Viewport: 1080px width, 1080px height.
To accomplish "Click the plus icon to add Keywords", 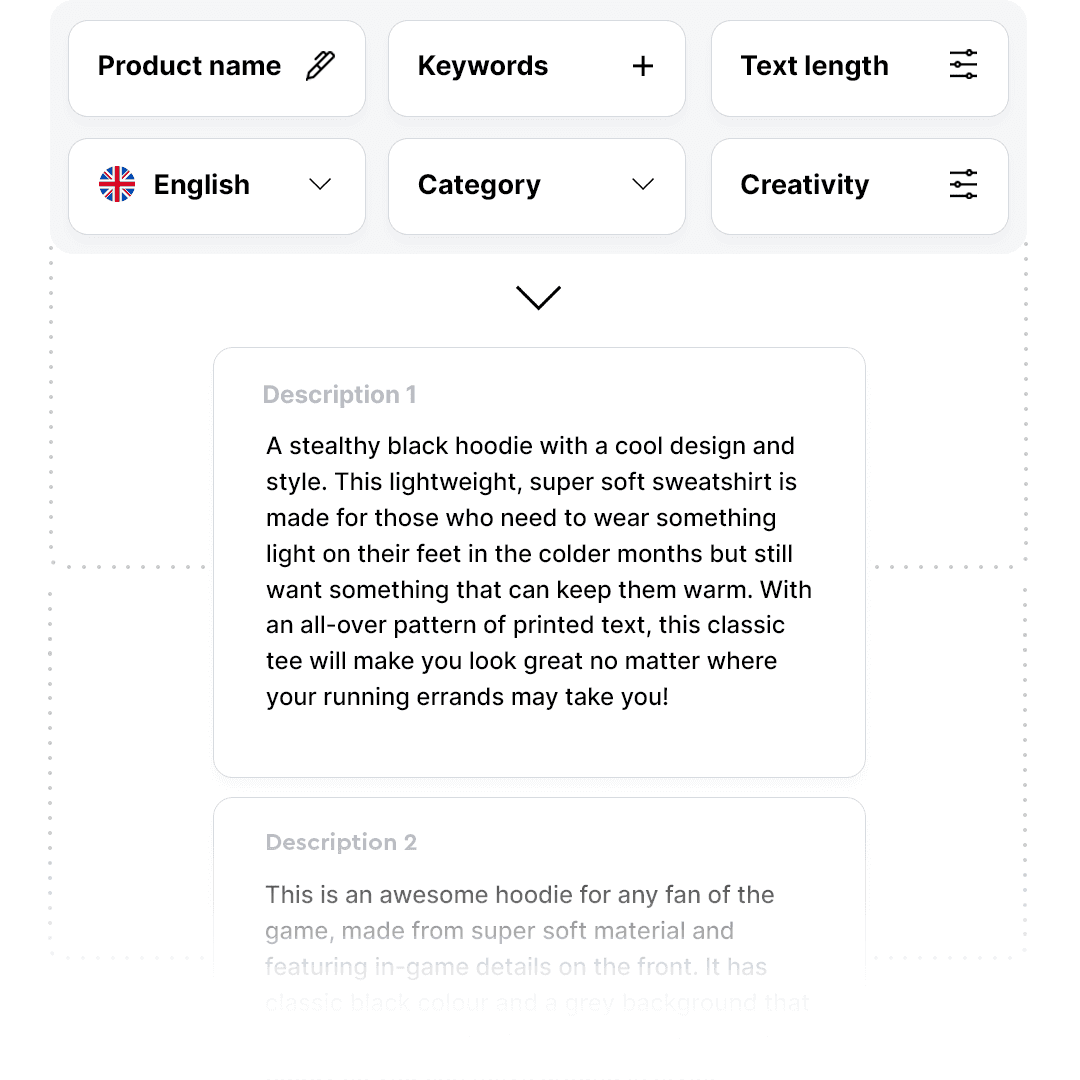I will tap(643, 65).
